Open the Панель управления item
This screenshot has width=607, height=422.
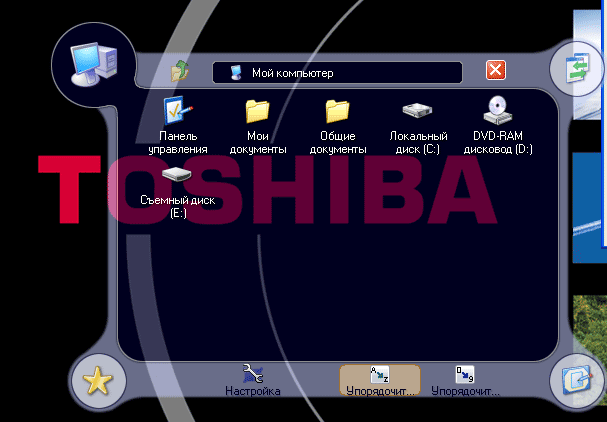178,125
